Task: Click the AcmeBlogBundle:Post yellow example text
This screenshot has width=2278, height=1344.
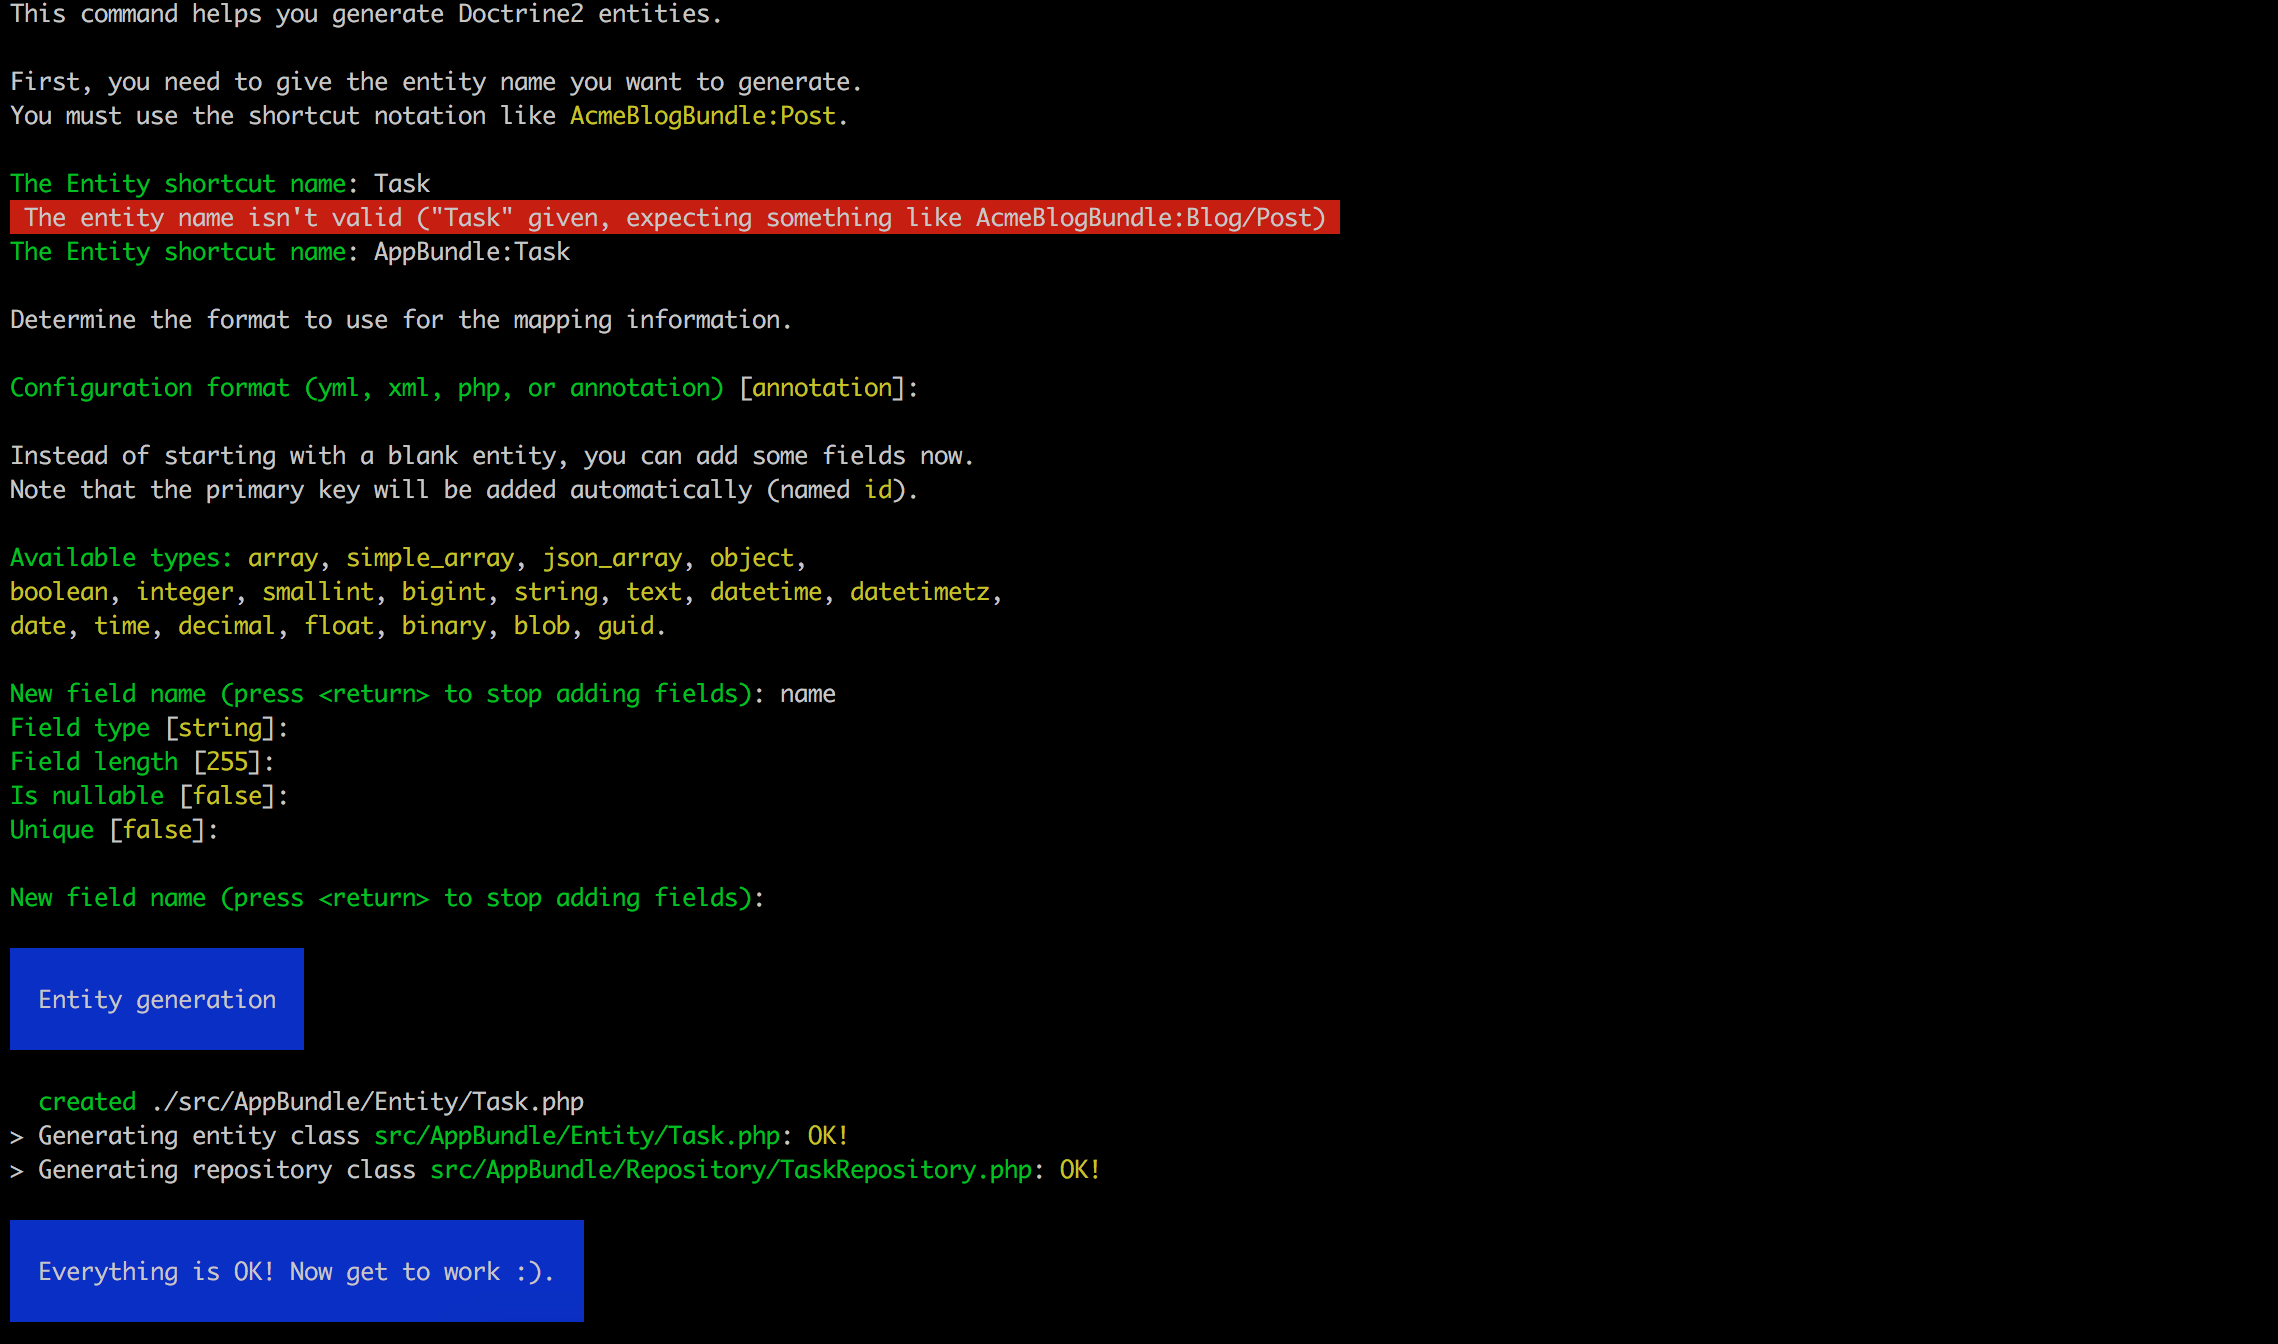Action: point(702,116)
